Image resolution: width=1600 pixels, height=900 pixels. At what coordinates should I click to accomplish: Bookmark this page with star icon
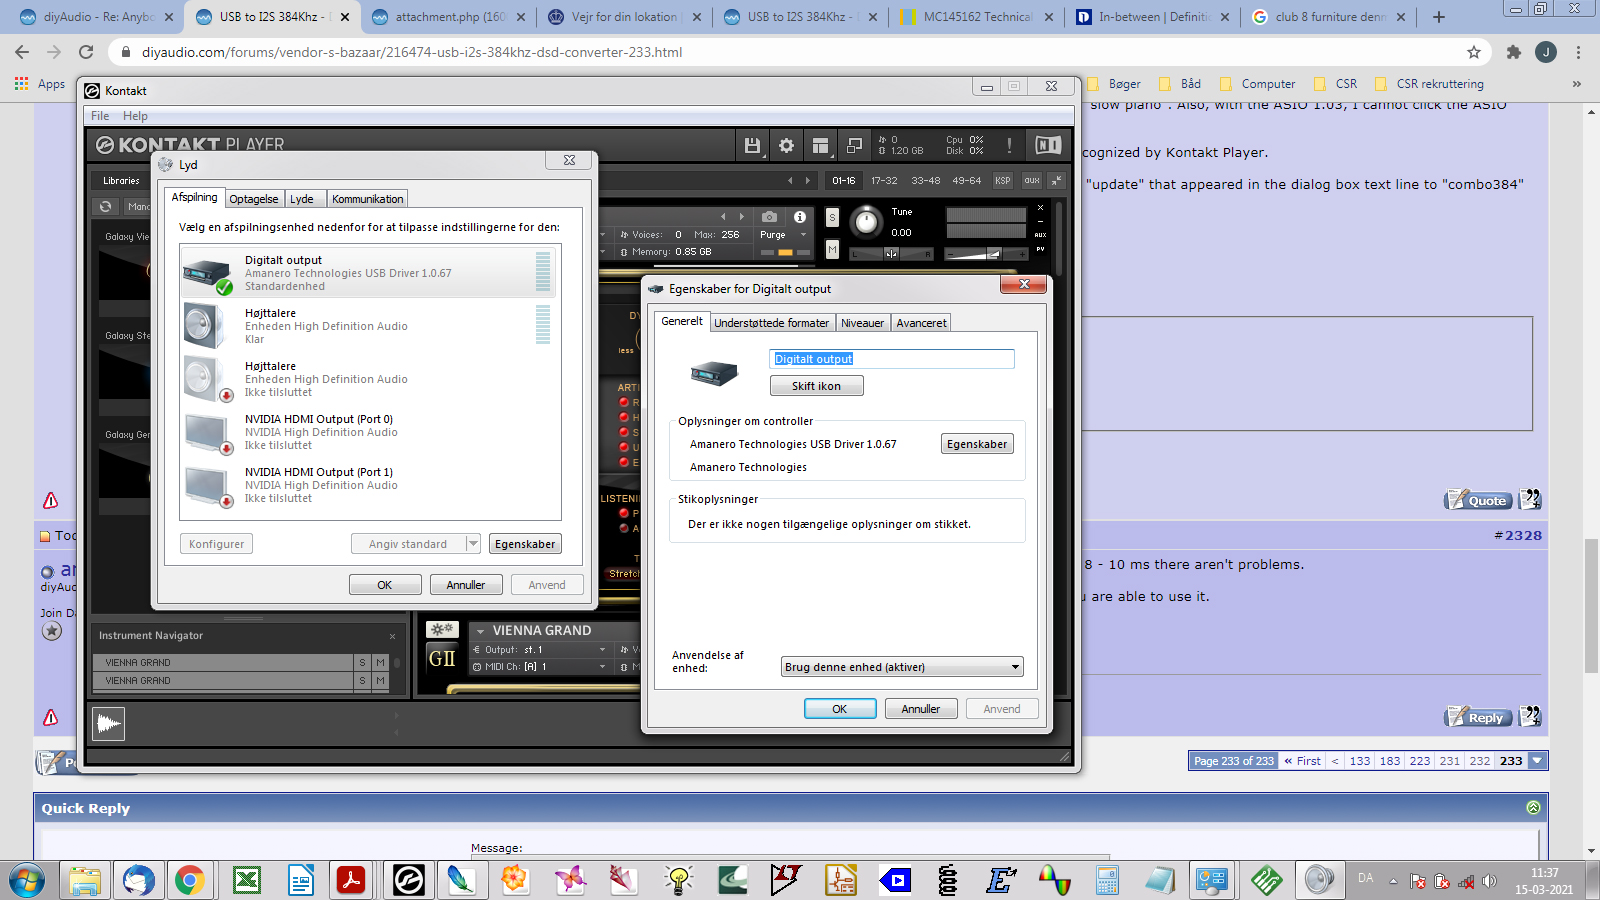tap(1474, 52)
